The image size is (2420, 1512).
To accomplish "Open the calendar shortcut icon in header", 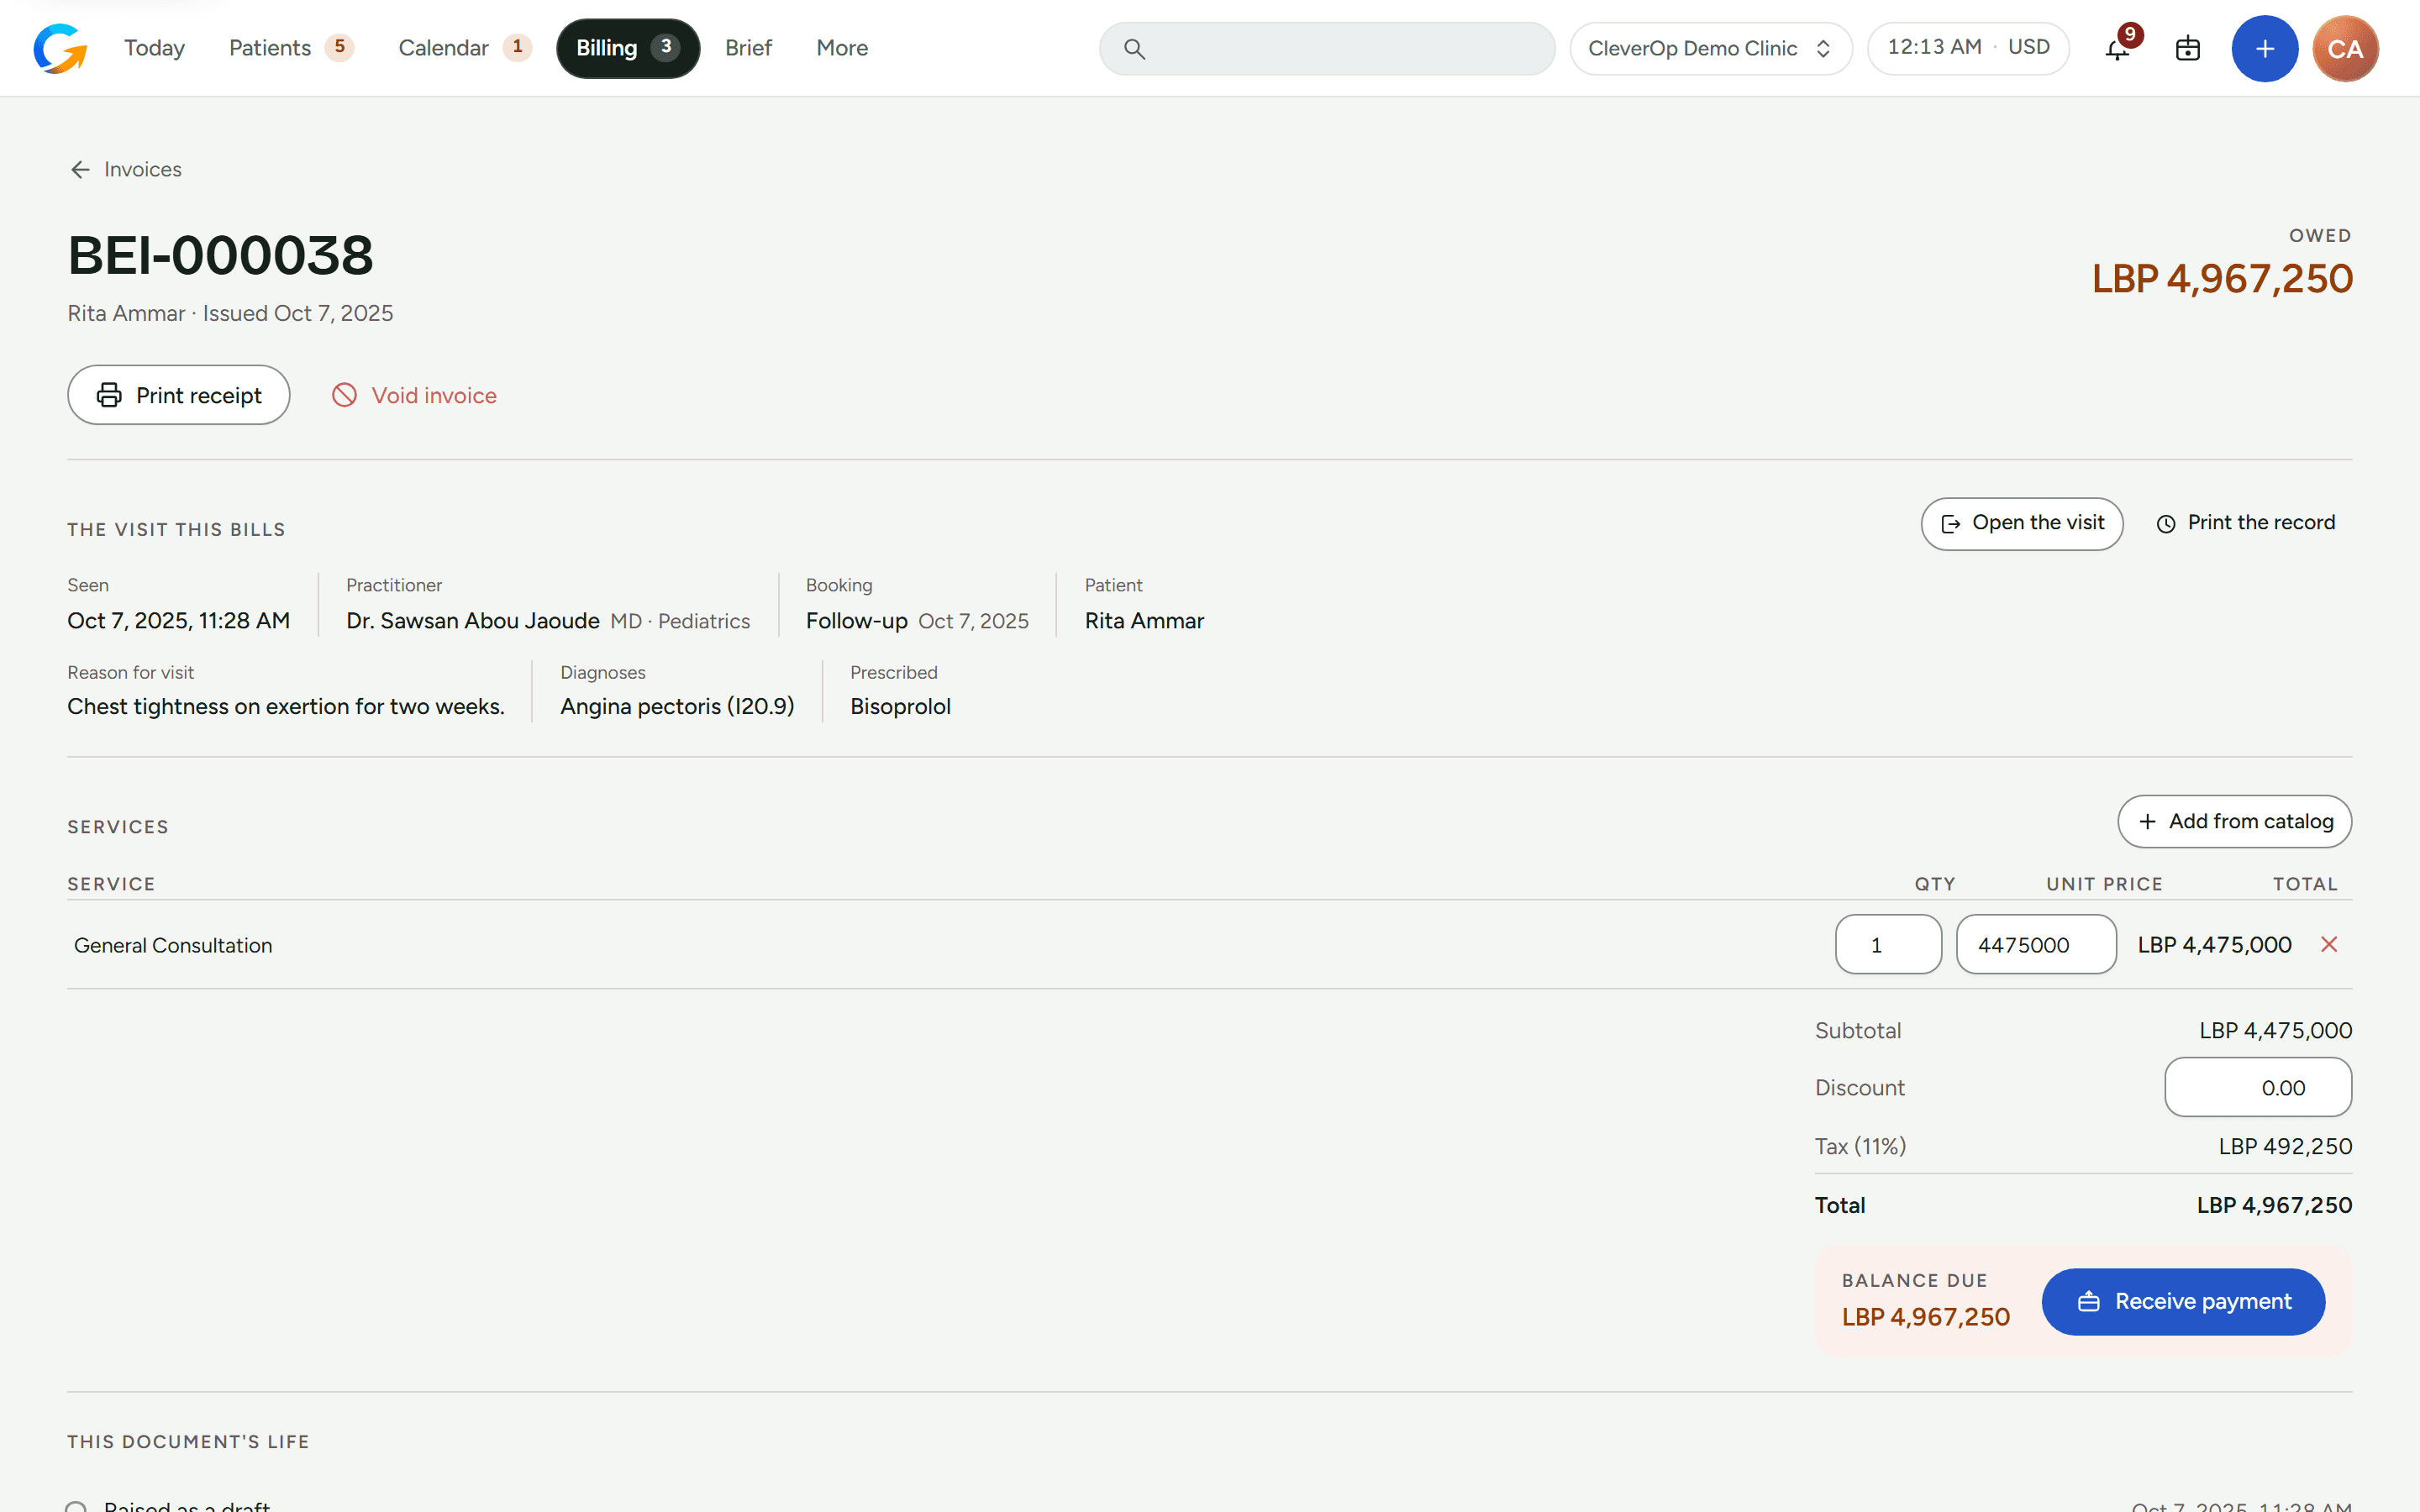I will pos(2188,48).
